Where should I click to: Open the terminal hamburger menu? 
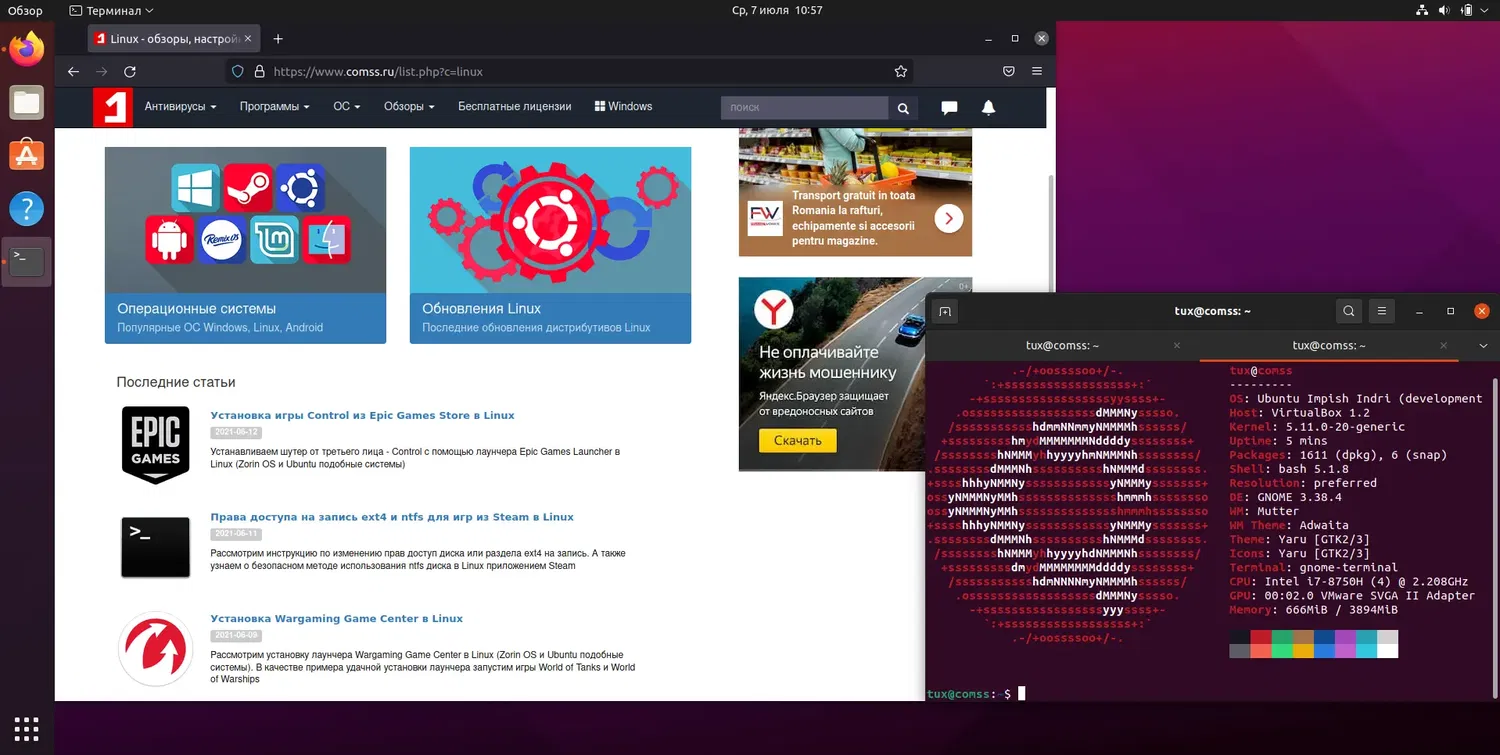point(1382,311)
